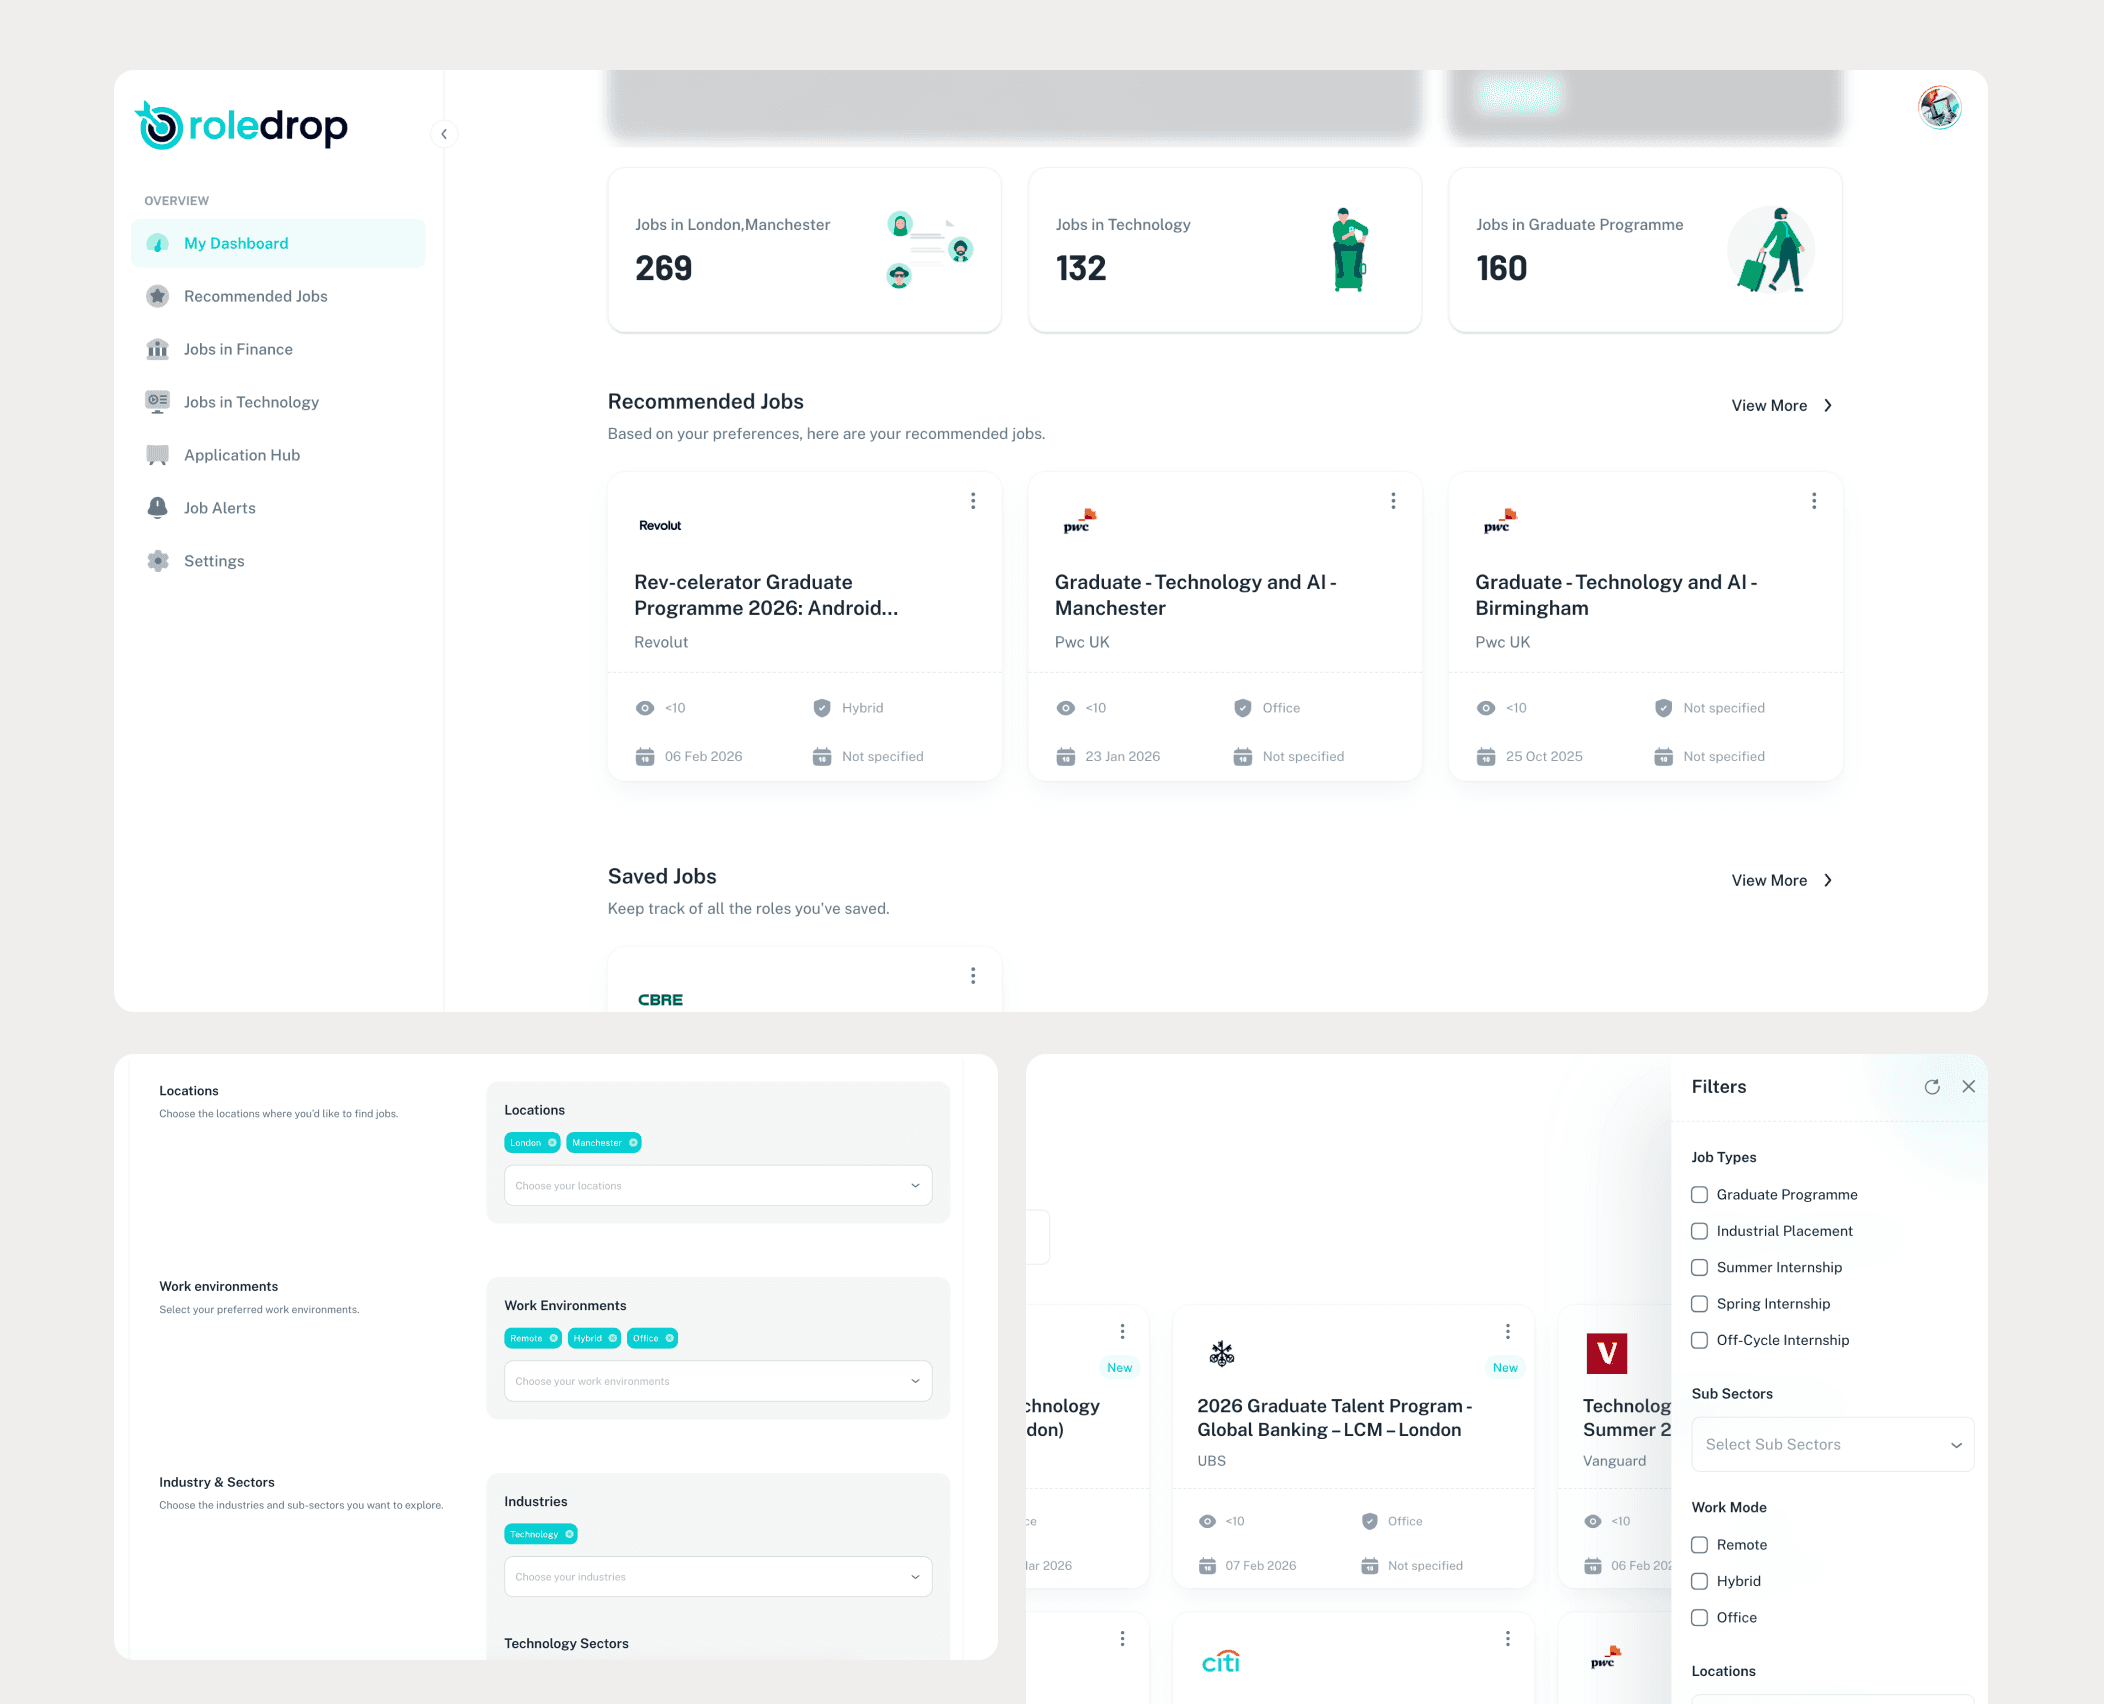The image size is (2104, 1704).
Task: Remove the Hybrid work environment tag
Action: coord(613,1339)
